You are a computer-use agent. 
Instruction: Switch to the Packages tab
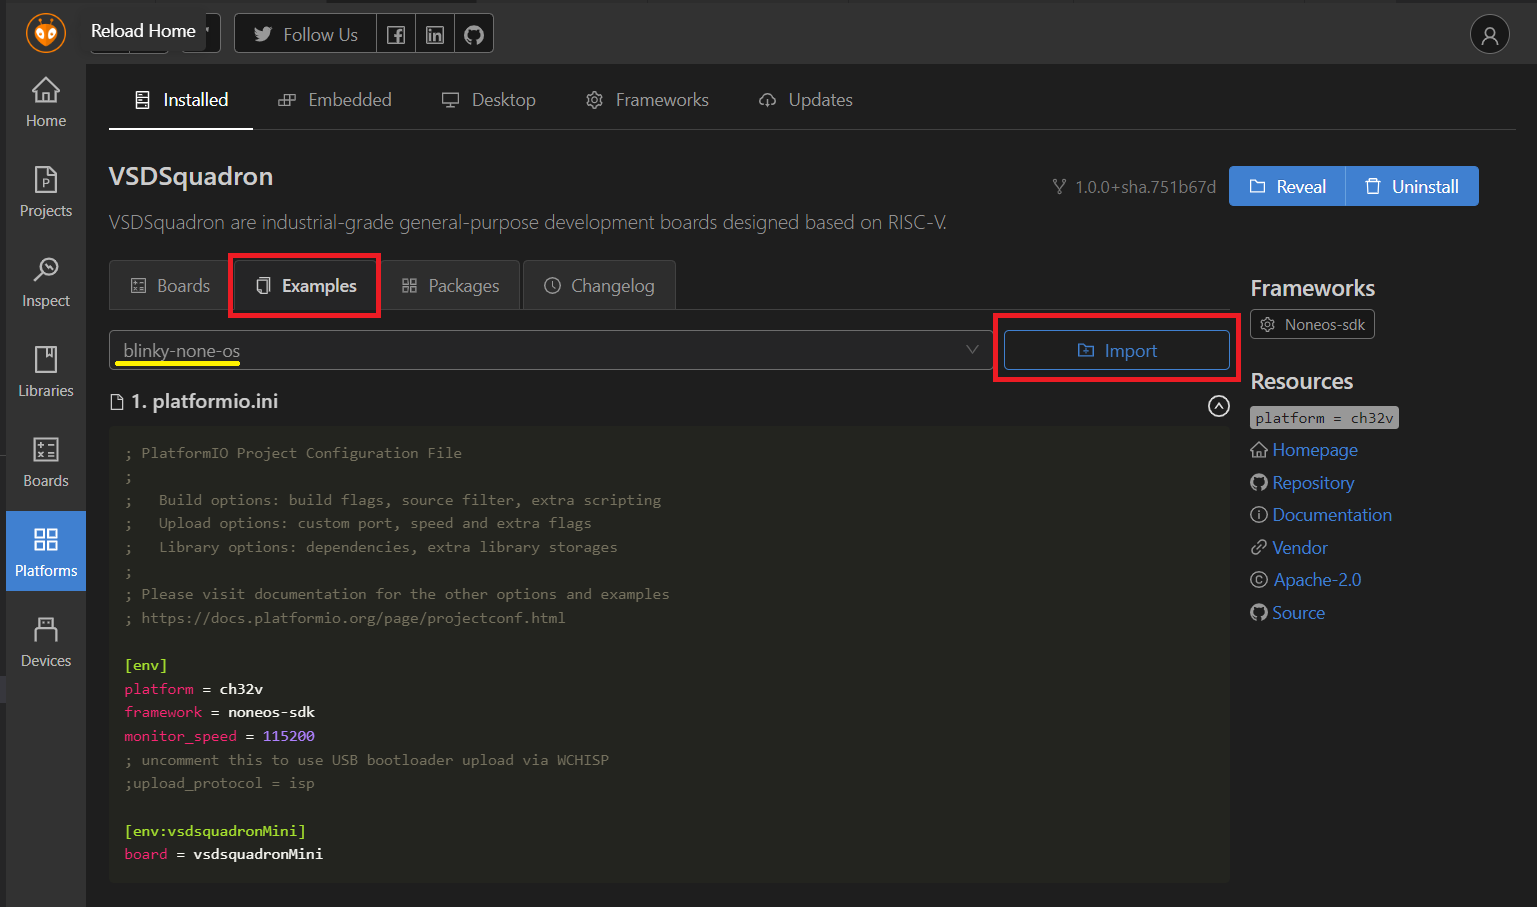click(450, 286)
